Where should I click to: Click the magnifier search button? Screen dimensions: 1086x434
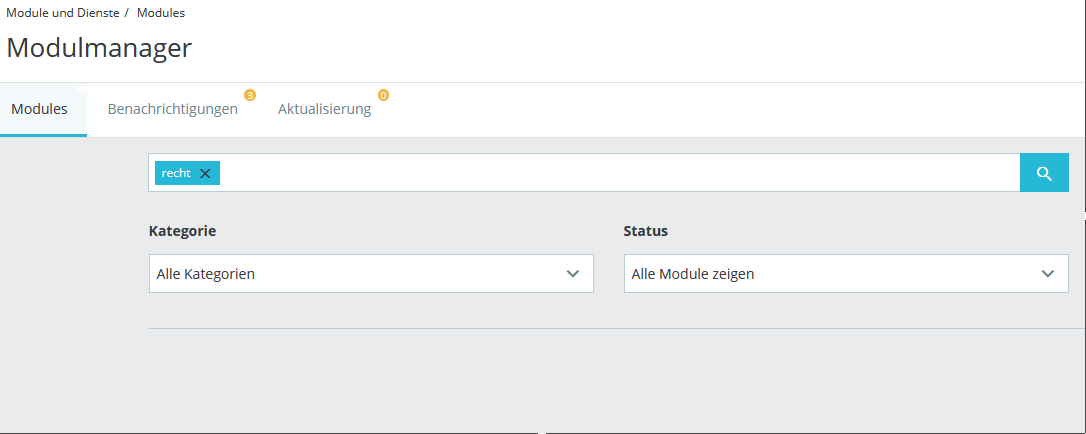pyautogui.click(x=1044, y=173)
